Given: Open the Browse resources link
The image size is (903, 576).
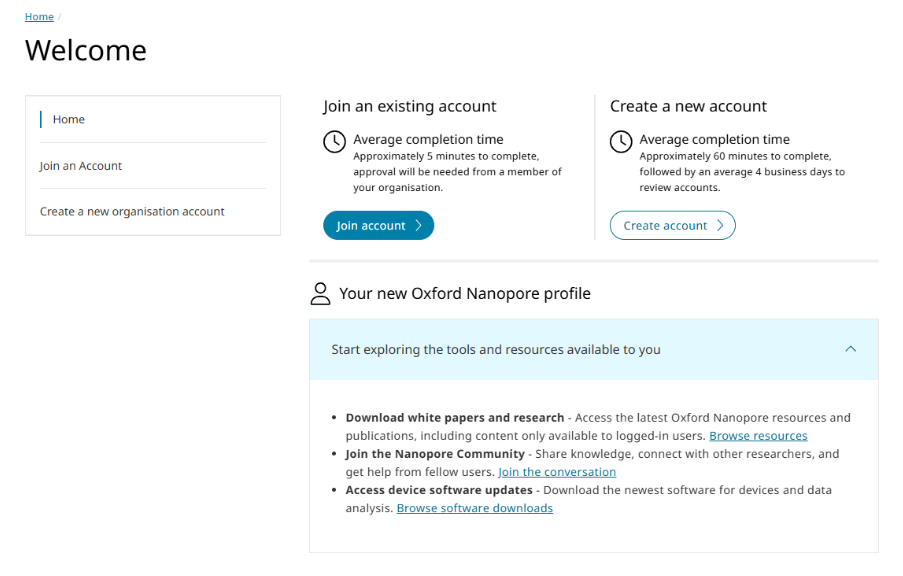Looking at the screenshot, I should coord(758,436).
